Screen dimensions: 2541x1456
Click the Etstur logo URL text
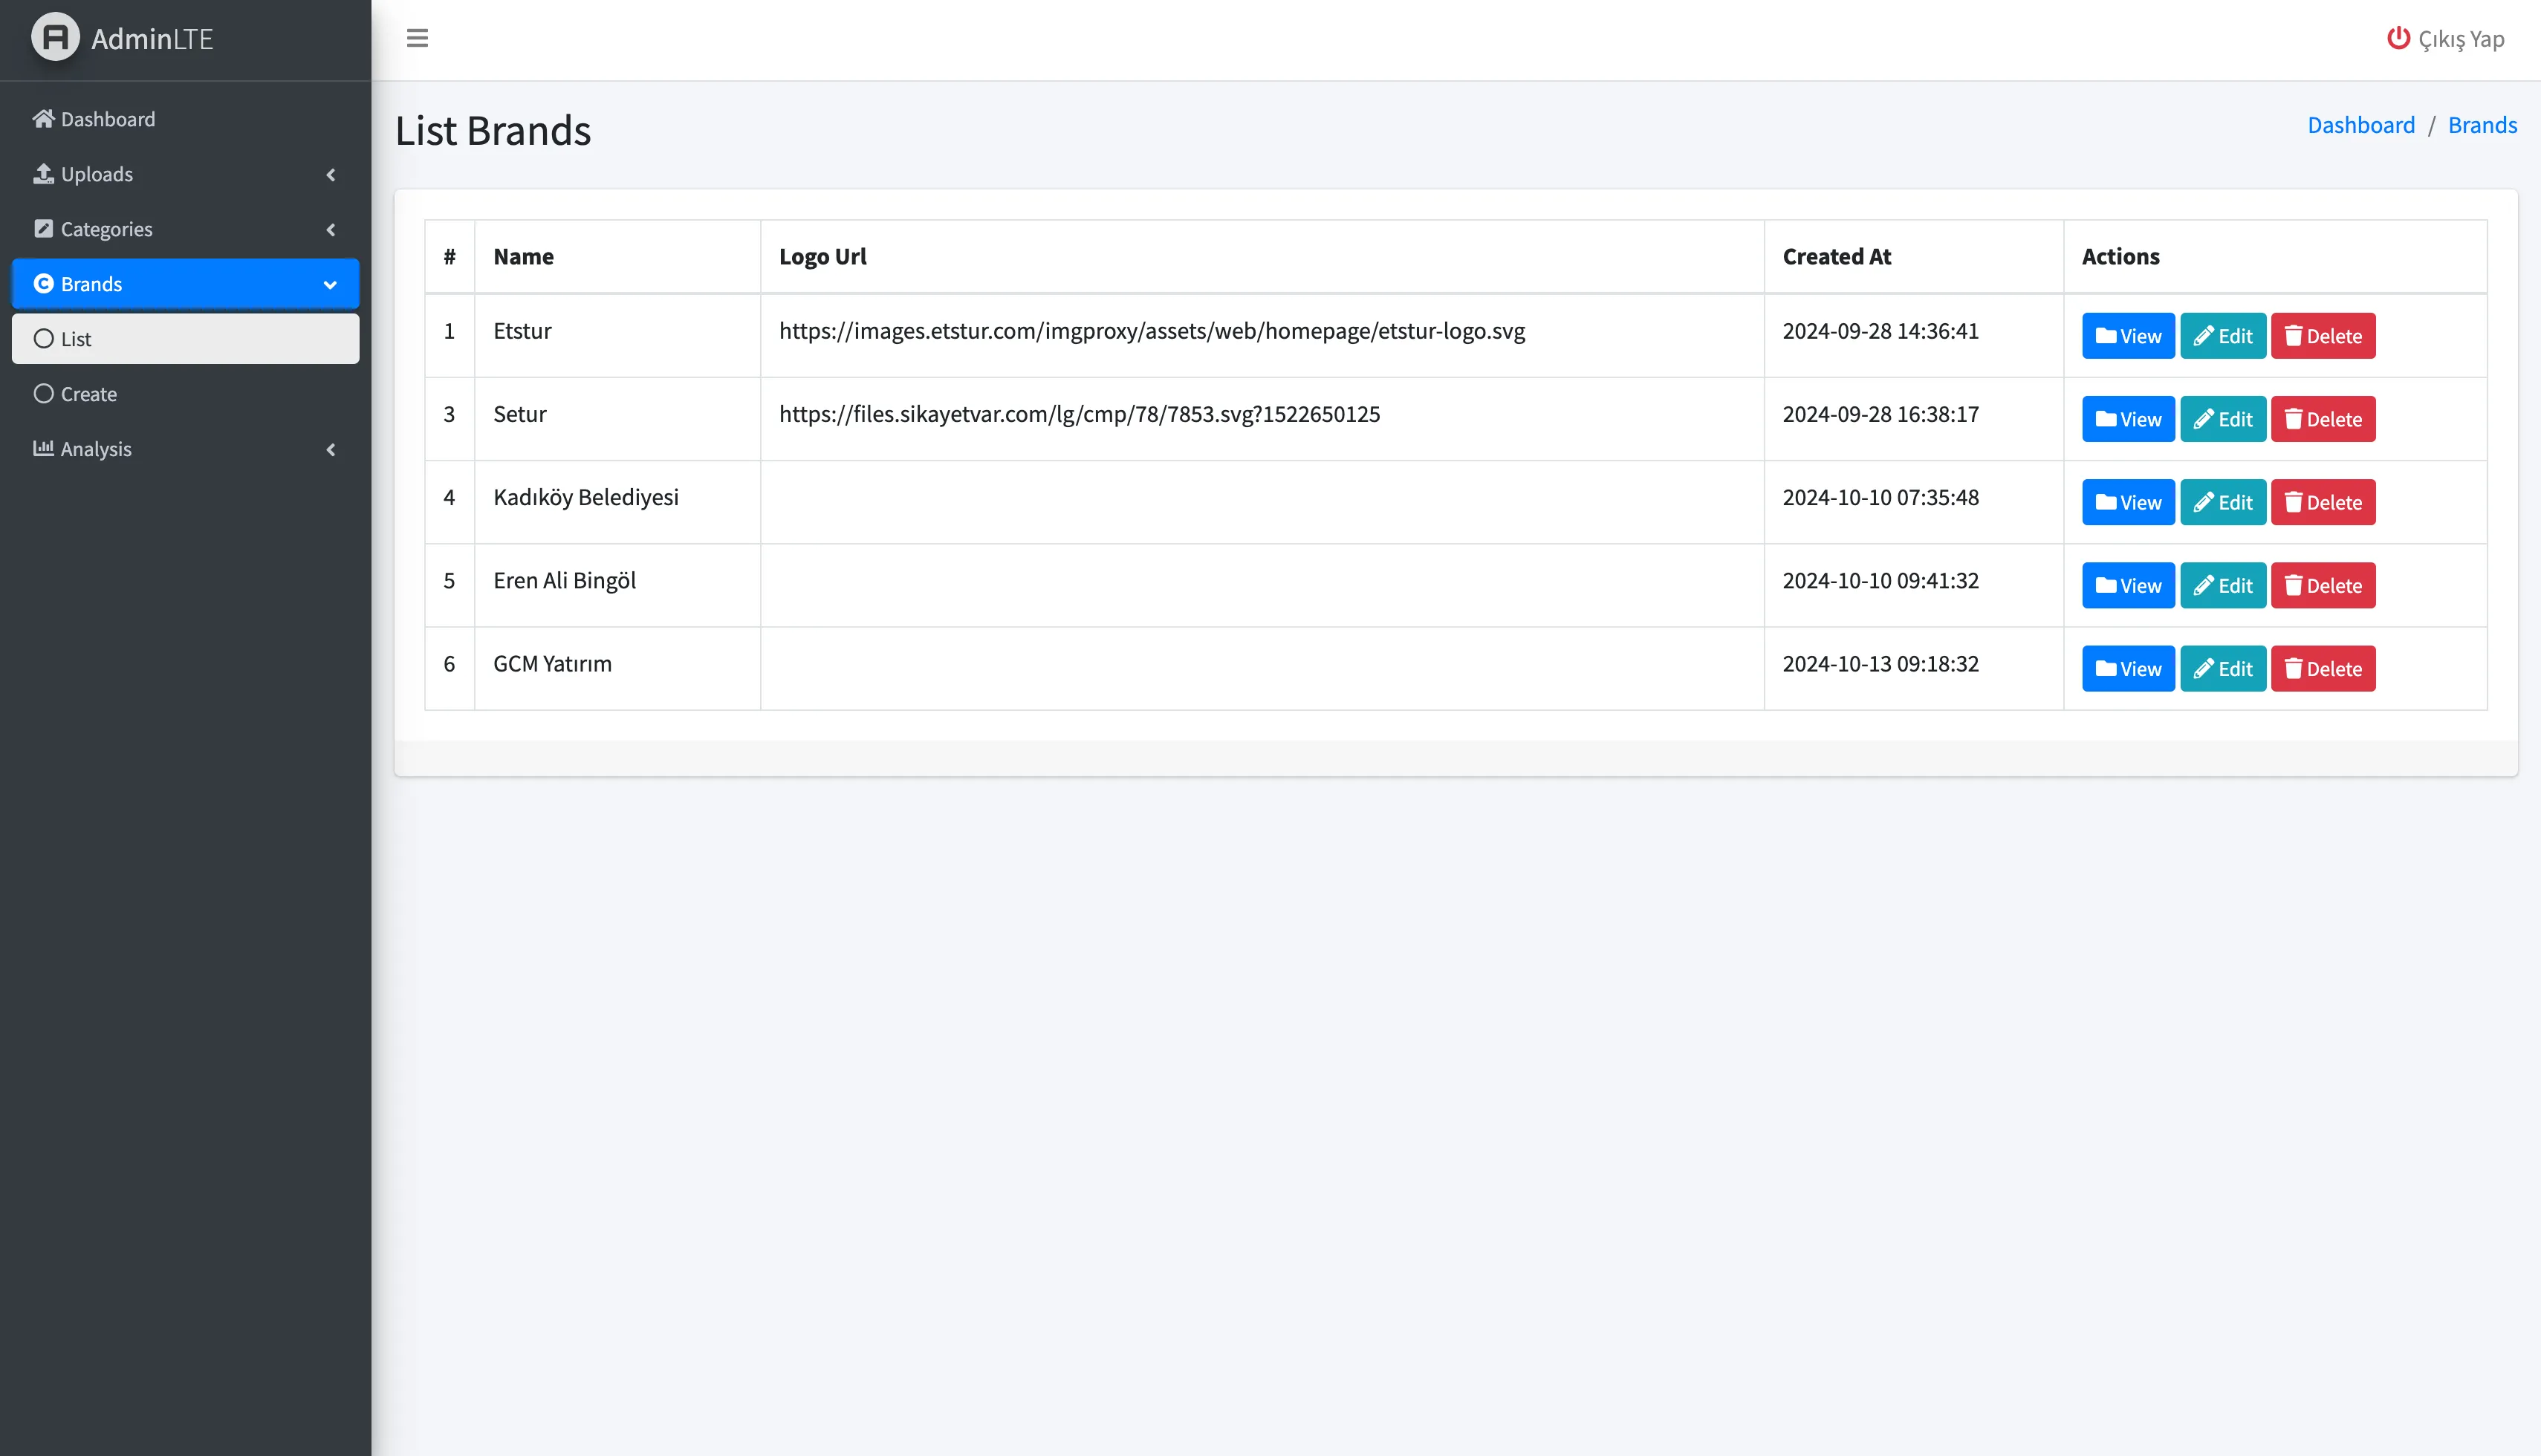pyautogui.click(x=1151, y=331)
